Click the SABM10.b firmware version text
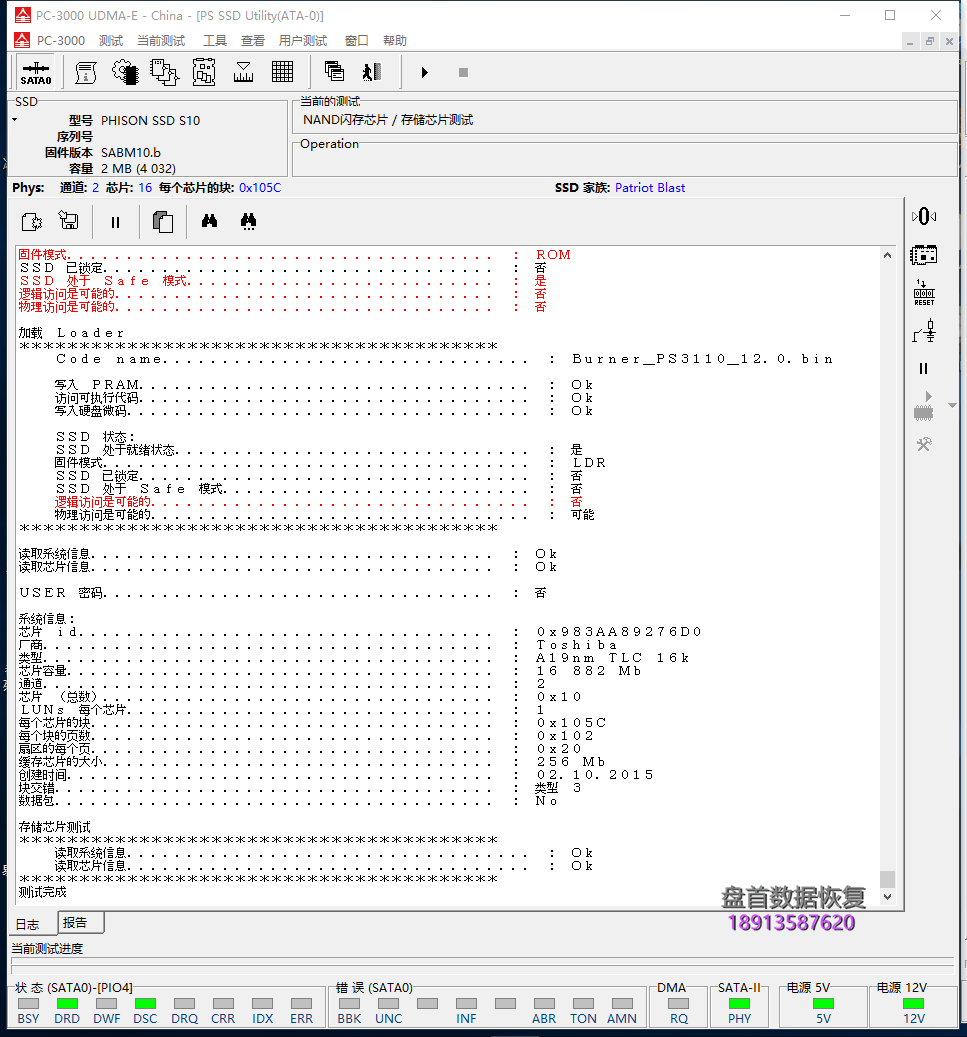The height and width of the screenshot is (1037, 967). (130, 153)
